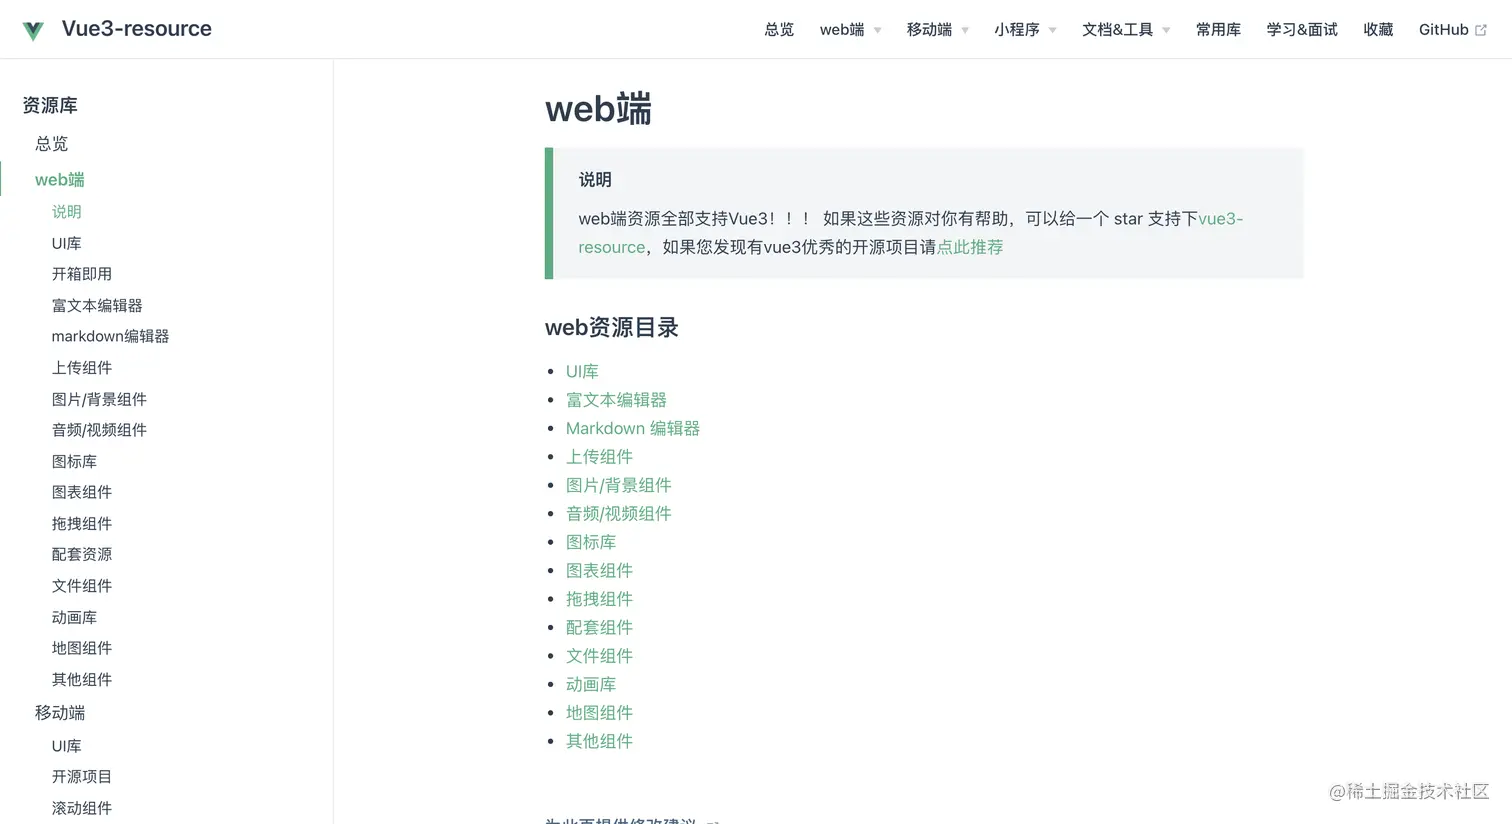Image resolution: width=1512 pixels, height=824 pixels.
Task: Jump to 说明 in the sidebar
Action: coord(67,212)
